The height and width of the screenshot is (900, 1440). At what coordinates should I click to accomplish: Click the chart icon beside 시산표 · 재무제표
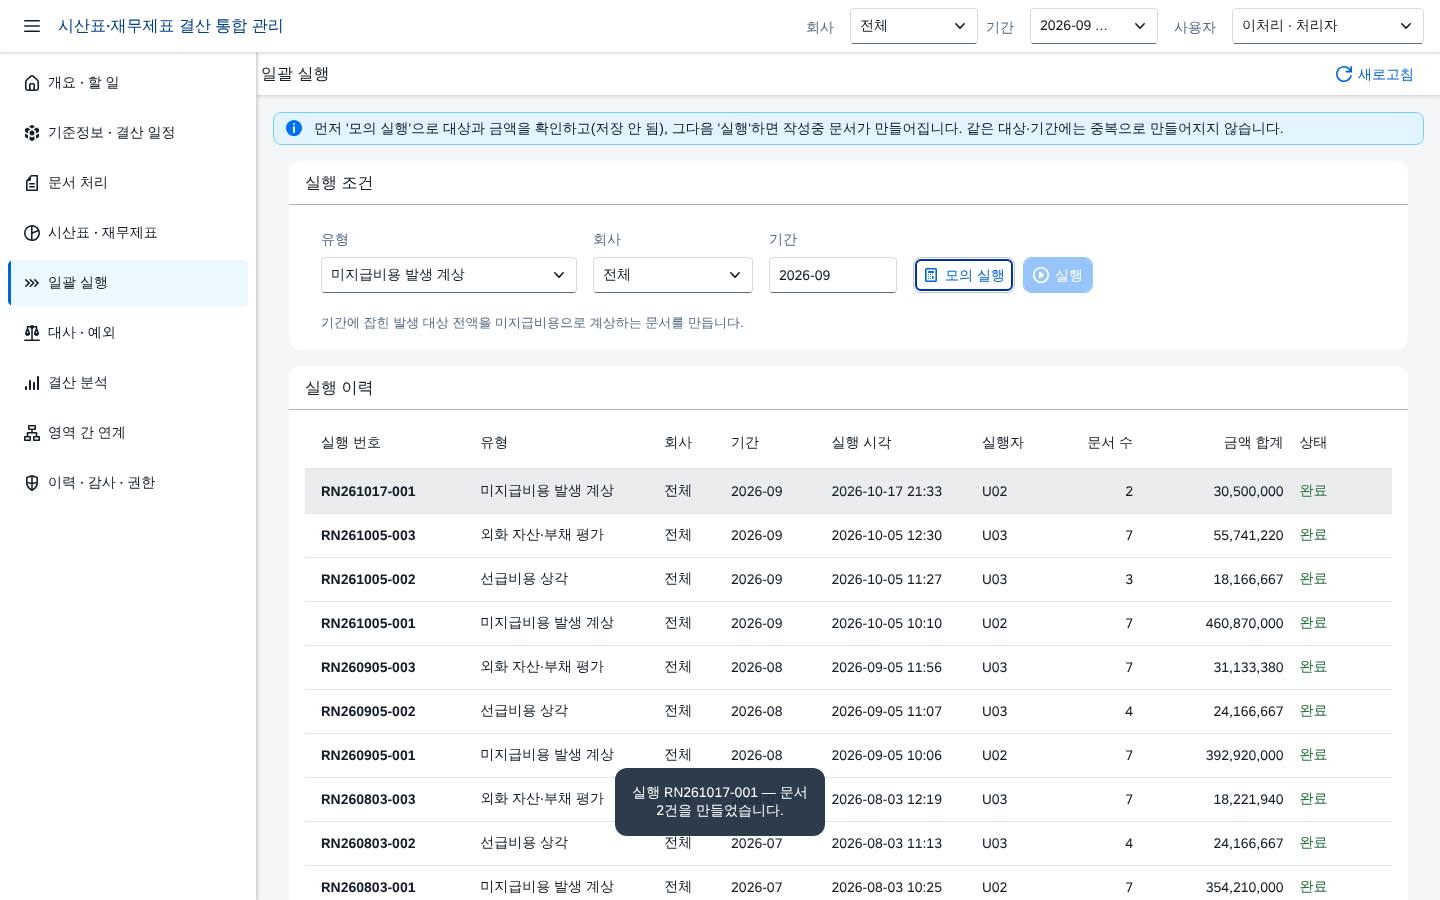[32, 233]
